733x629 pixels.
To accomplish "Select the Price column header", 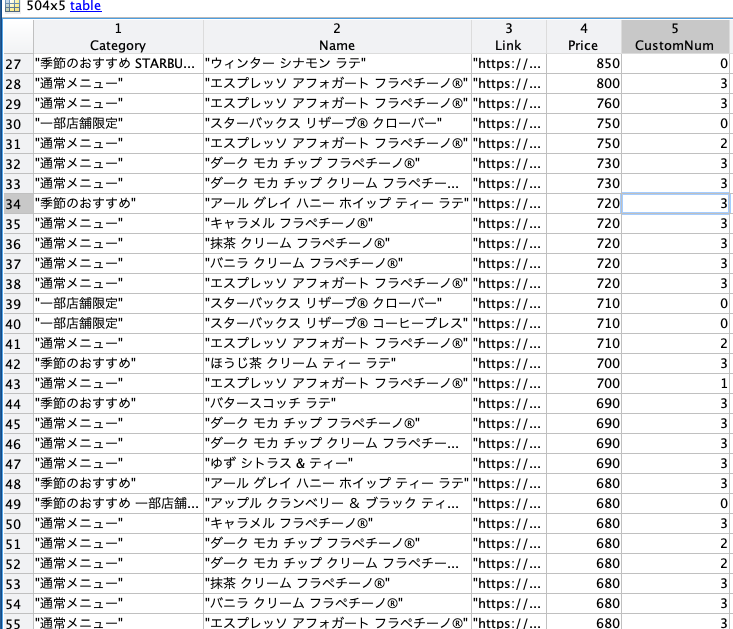I will (583, 37).
